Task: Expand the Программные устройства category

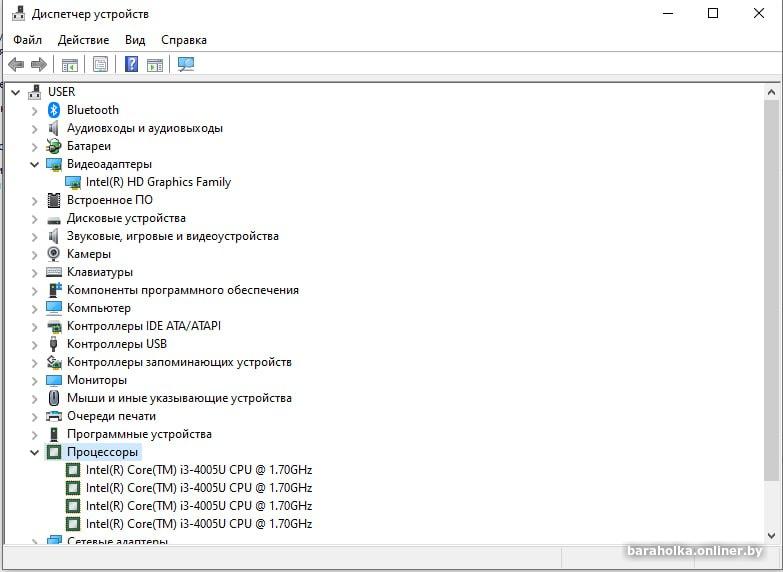Action: 34,434
